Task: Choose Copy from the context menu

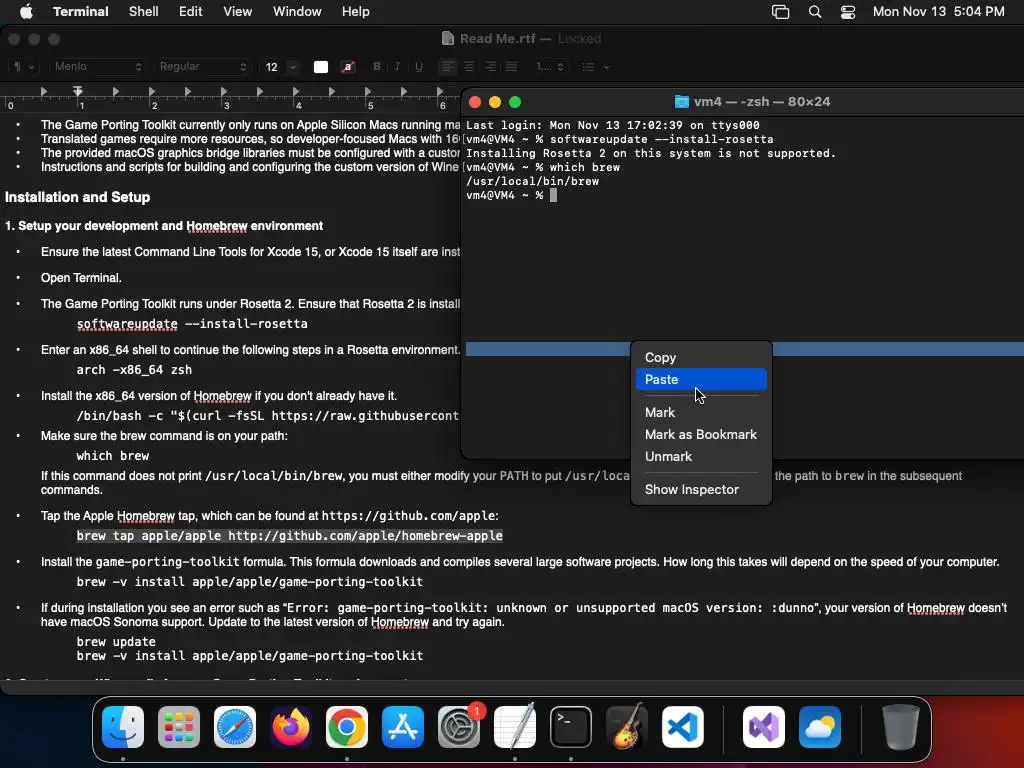Action: pos(701,357)
